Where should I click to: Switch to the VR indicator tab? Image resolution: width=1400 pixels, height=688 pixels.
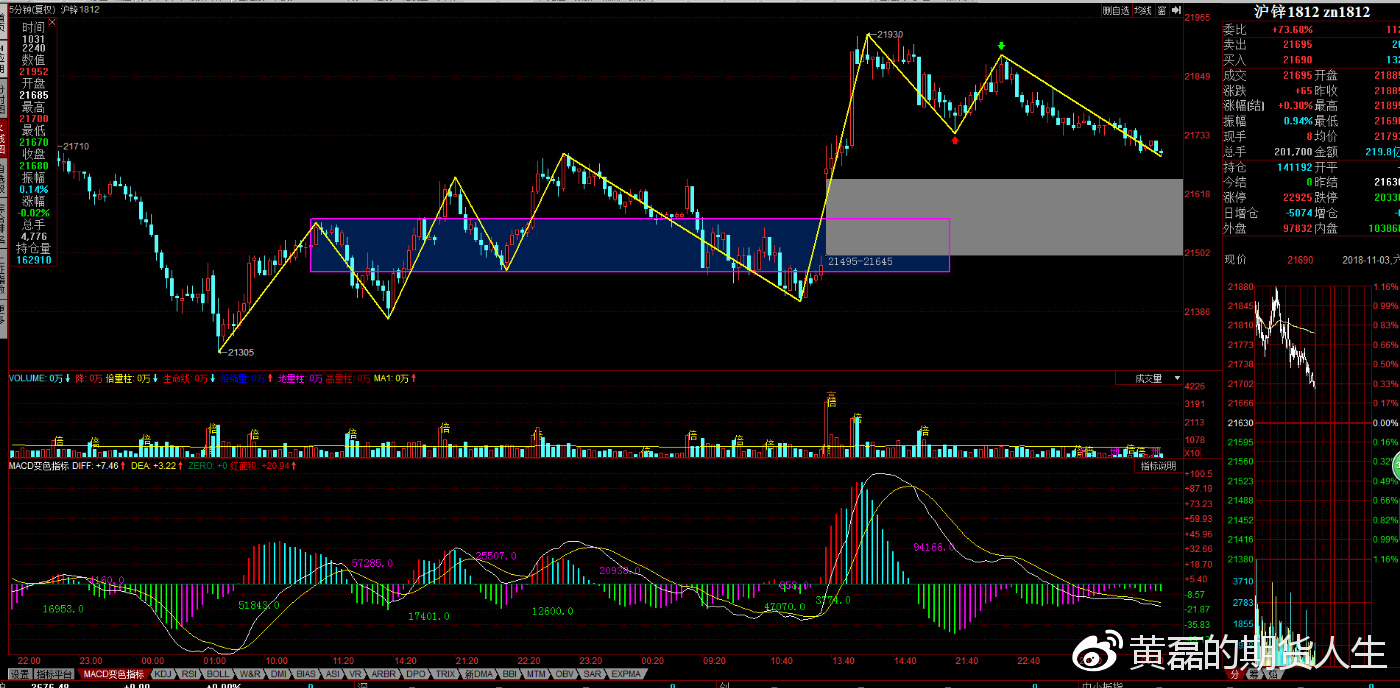tap(356, 674)
